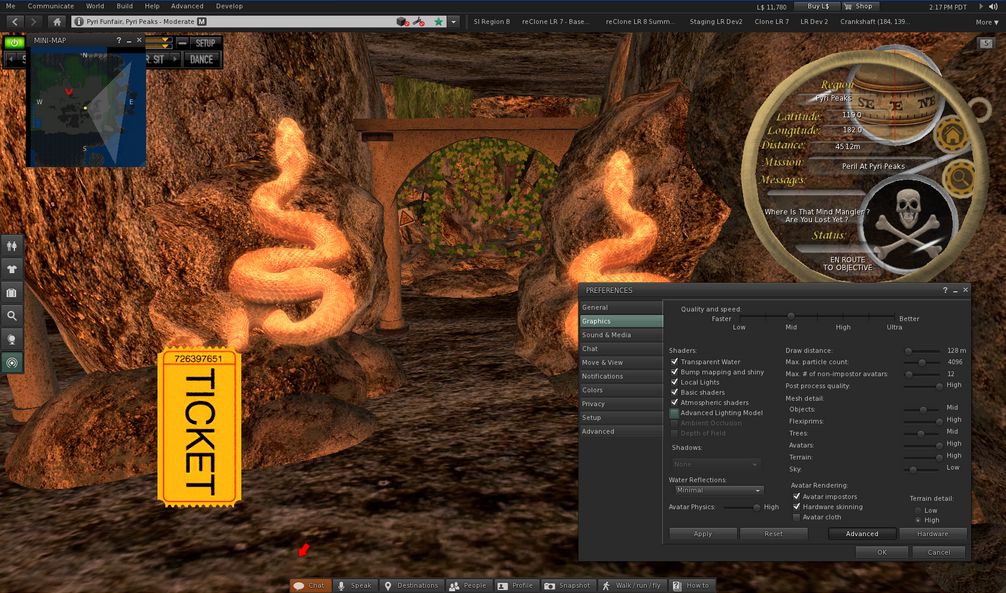Disable the Transparent Water checkbox
Viewport: 1006px width, 593px height.
point(675,362)
